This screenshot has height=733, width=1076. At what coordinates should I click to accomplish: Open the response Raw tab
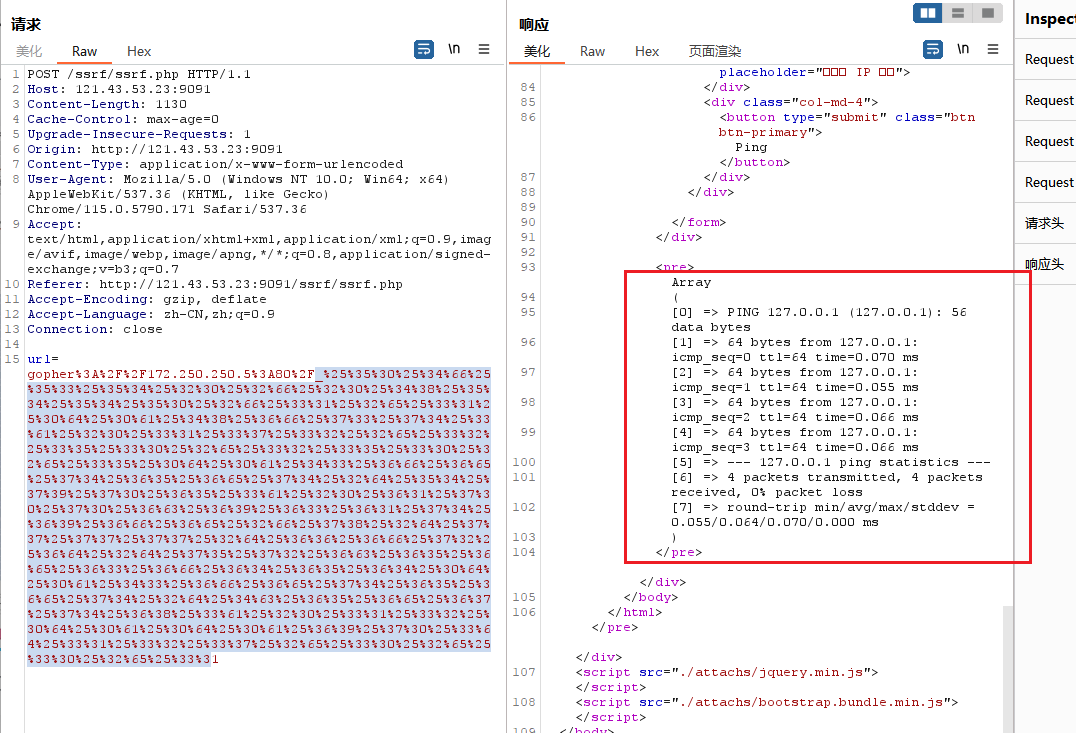pos(592,51)
